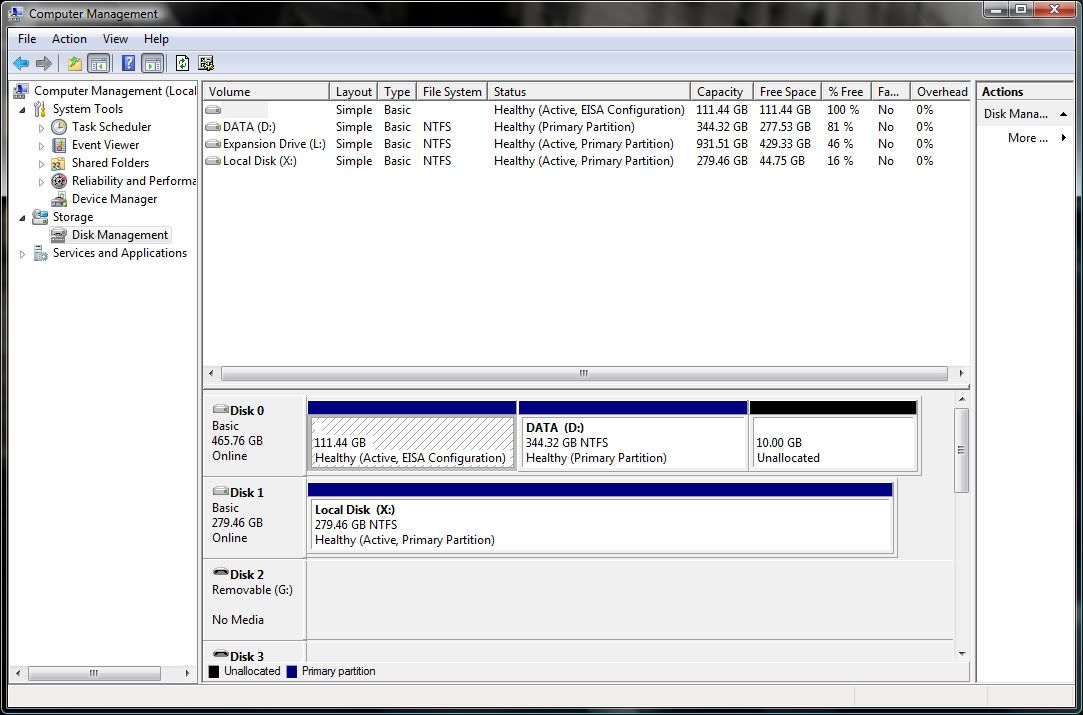Click the Services and Applications icon
Image resolution: width=1083 pixels, height=715 pixels.
(x=40, y=253)
